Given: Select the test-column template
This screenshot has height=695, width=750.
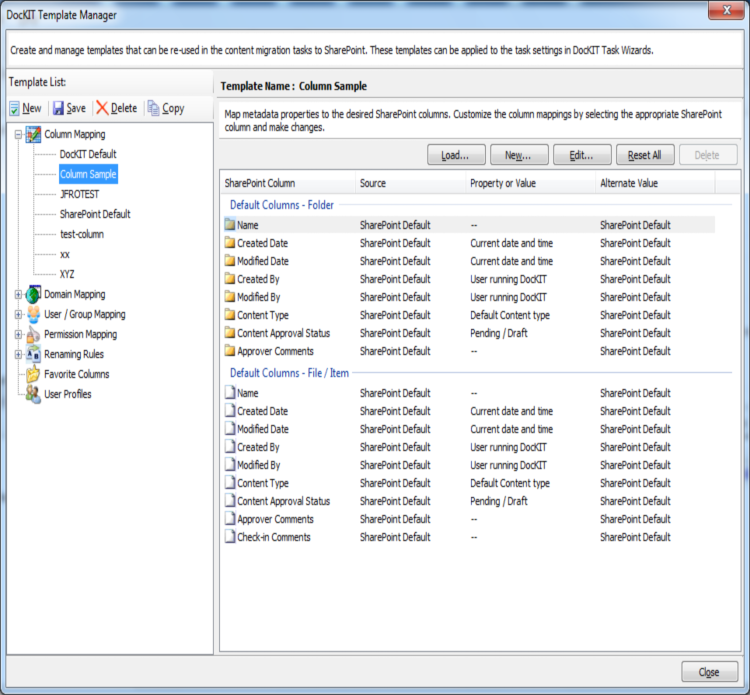Looking at the screenshot, I should coord(82,234).
